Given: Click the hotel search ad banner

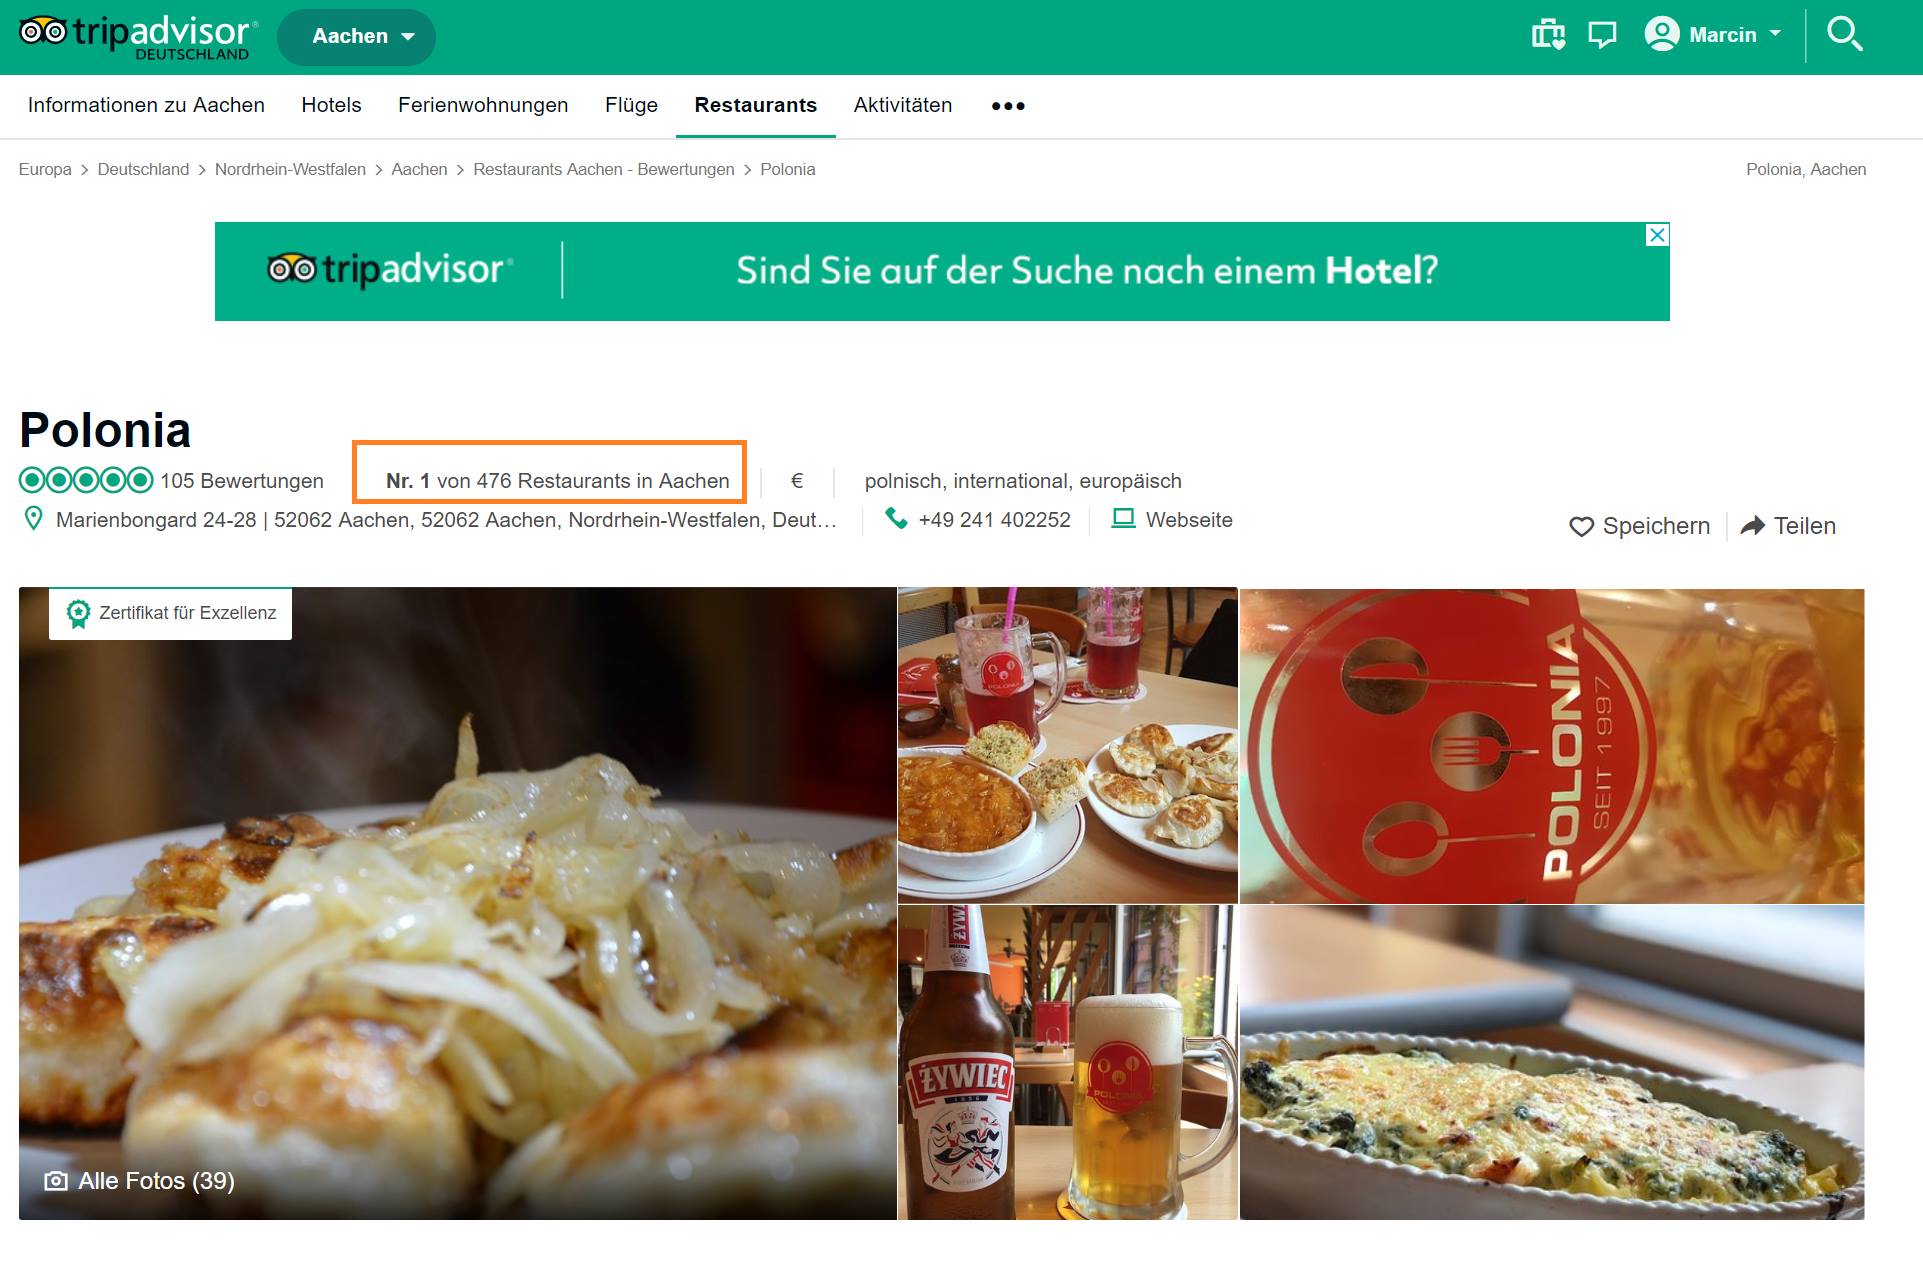Looking at the screenshot, I should 942,271.
